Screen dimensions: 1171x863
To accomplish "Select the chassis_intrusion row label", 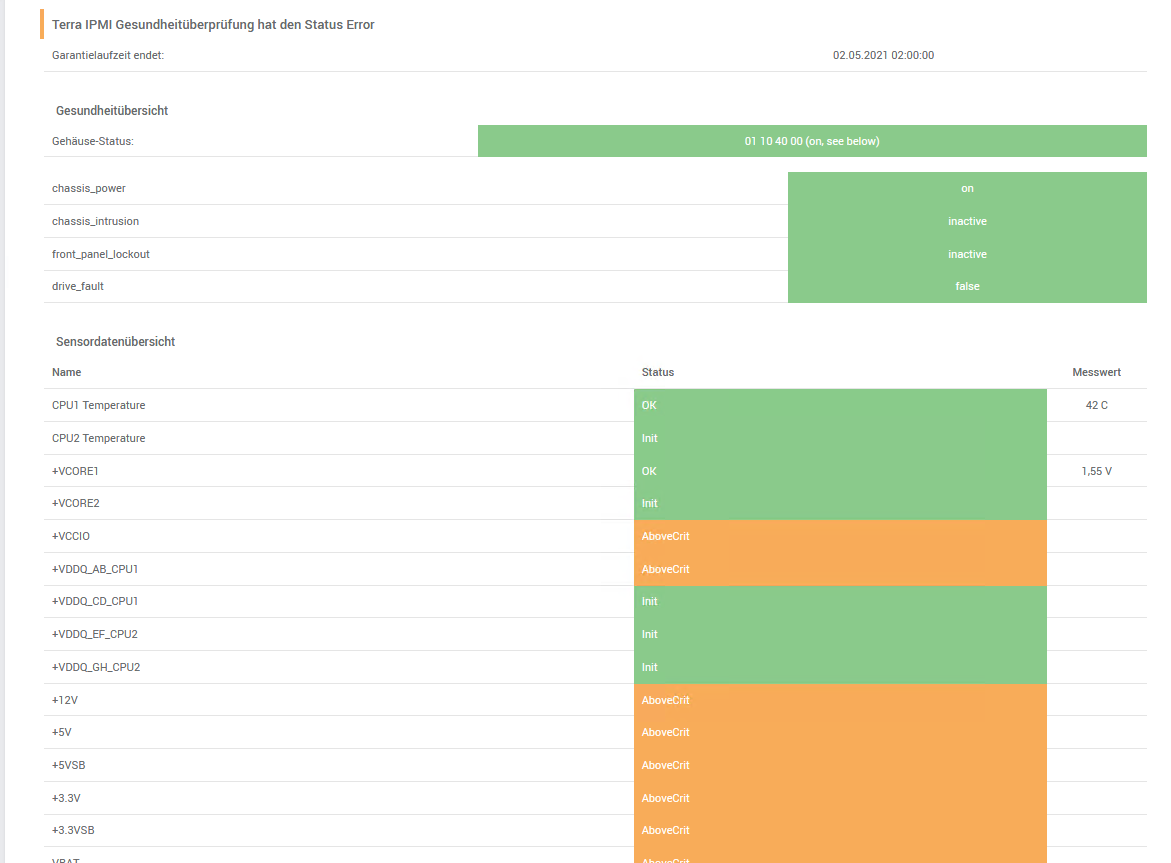I will [x=96, y=221].
